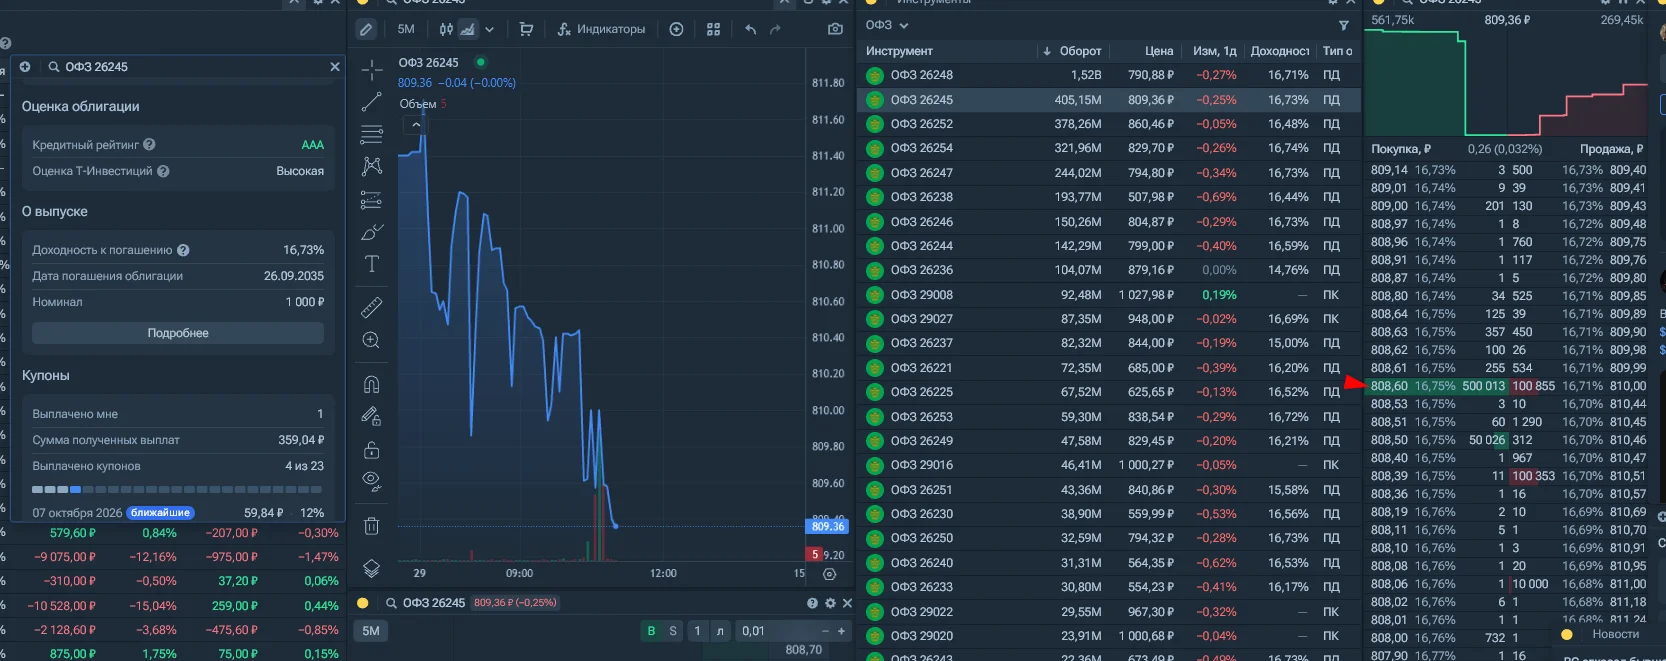Toggle visibility of all drawings
Image resolution: width=1666 pixels, height=661 pixels.
[372, 481]
